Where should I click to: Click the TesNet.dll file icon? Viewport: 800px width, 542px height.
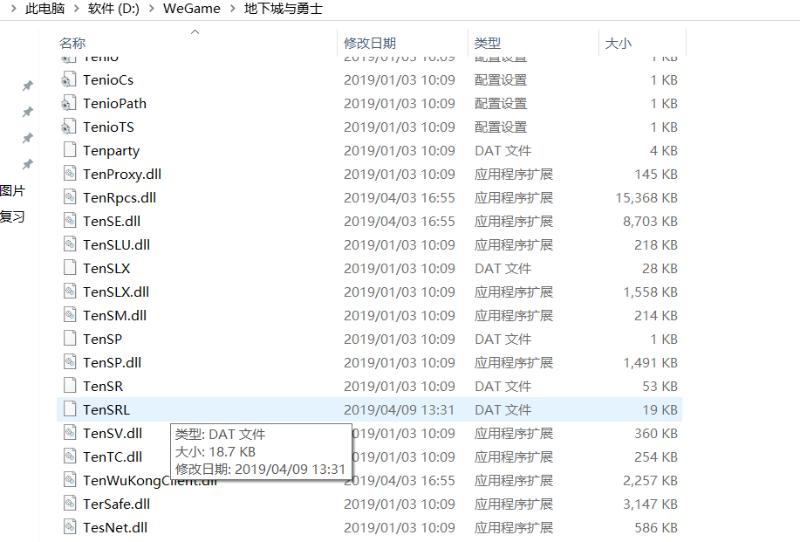click(x=69, y=527)
